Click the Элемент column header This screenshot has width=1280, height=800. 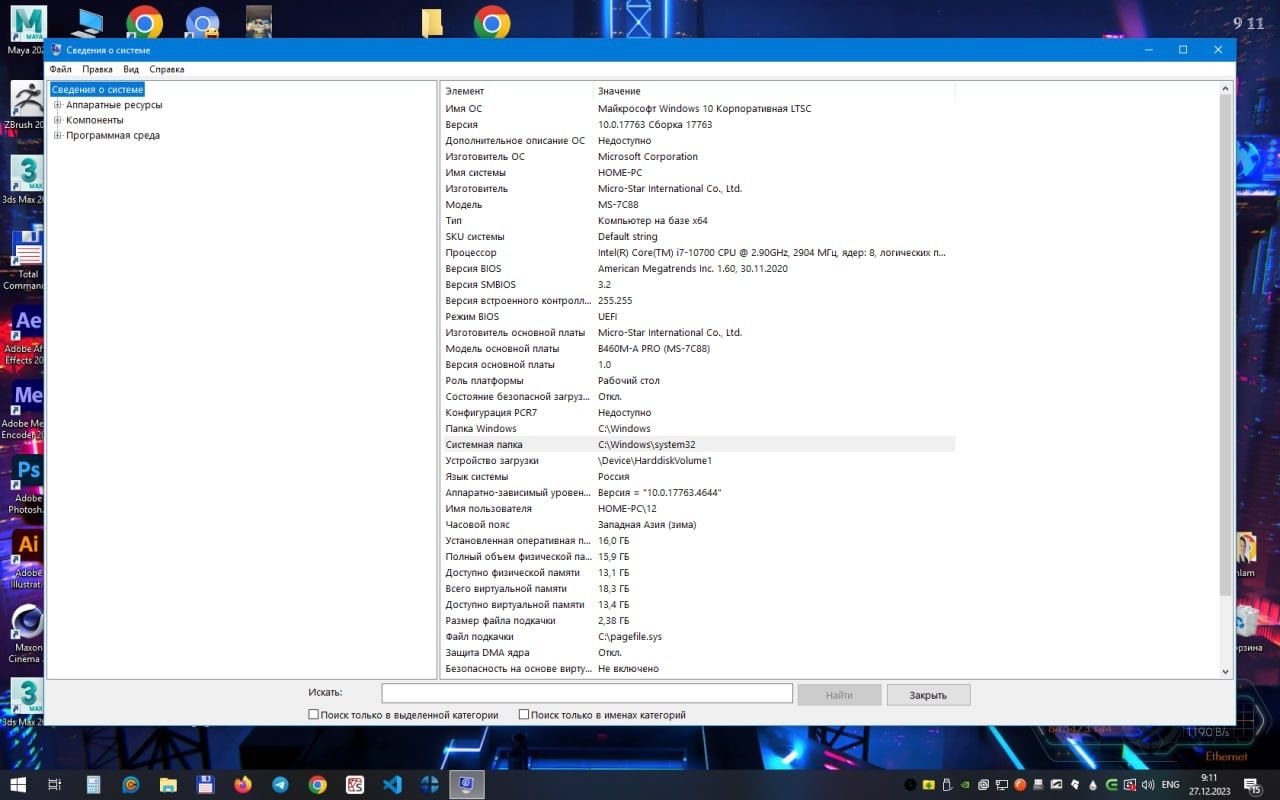(517, 91)
